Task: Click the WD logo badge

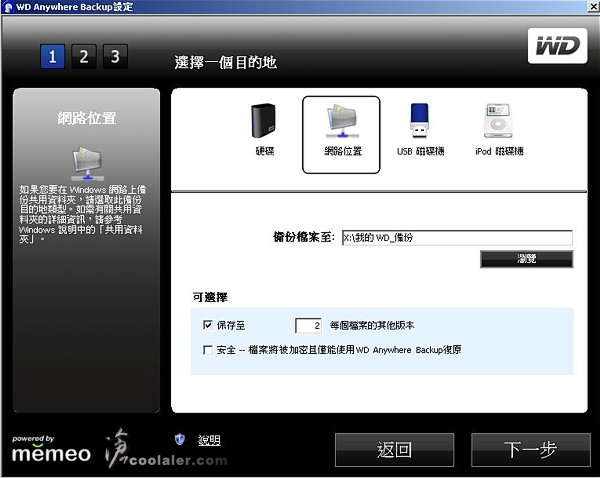Action: click(x=558, y=46)
